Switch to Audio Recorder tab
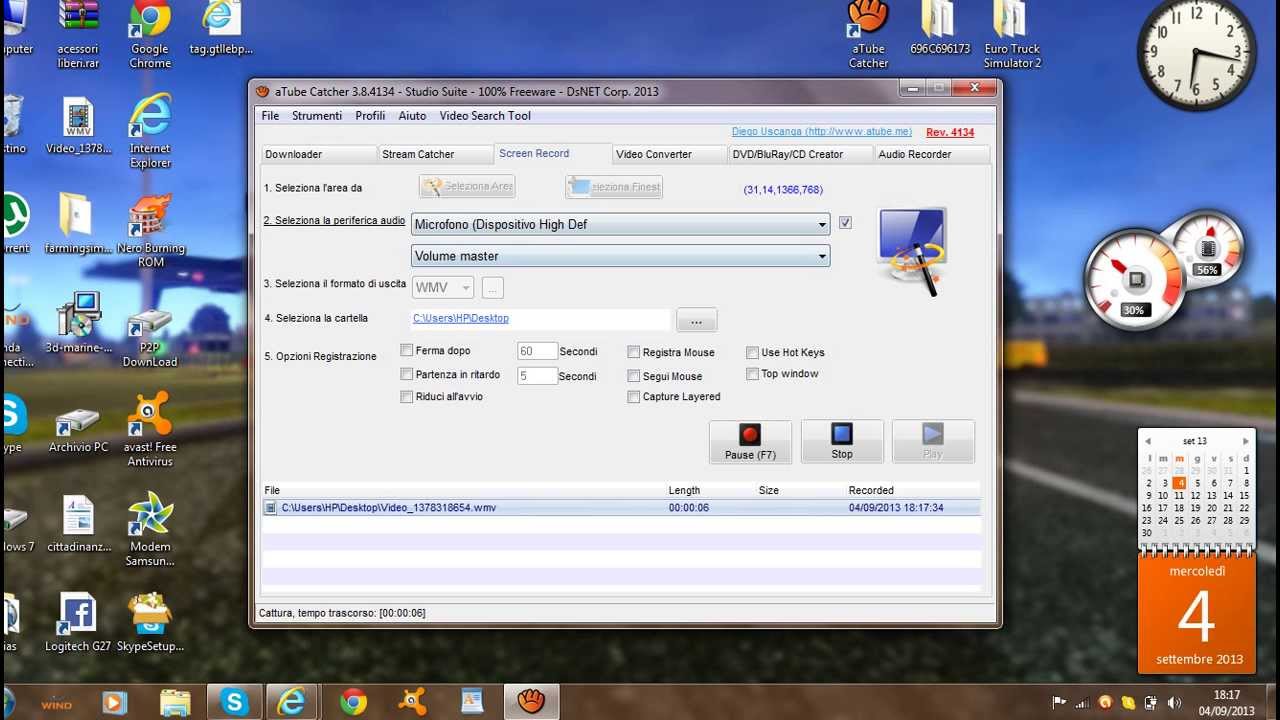Screen dimensions: 1280x720 tap(930, 154)
